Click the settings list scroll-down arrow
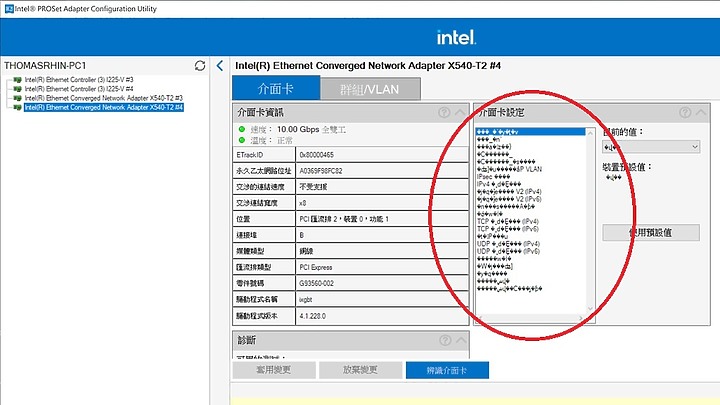This screenshot has height=405, width=720. coord(591,309)
